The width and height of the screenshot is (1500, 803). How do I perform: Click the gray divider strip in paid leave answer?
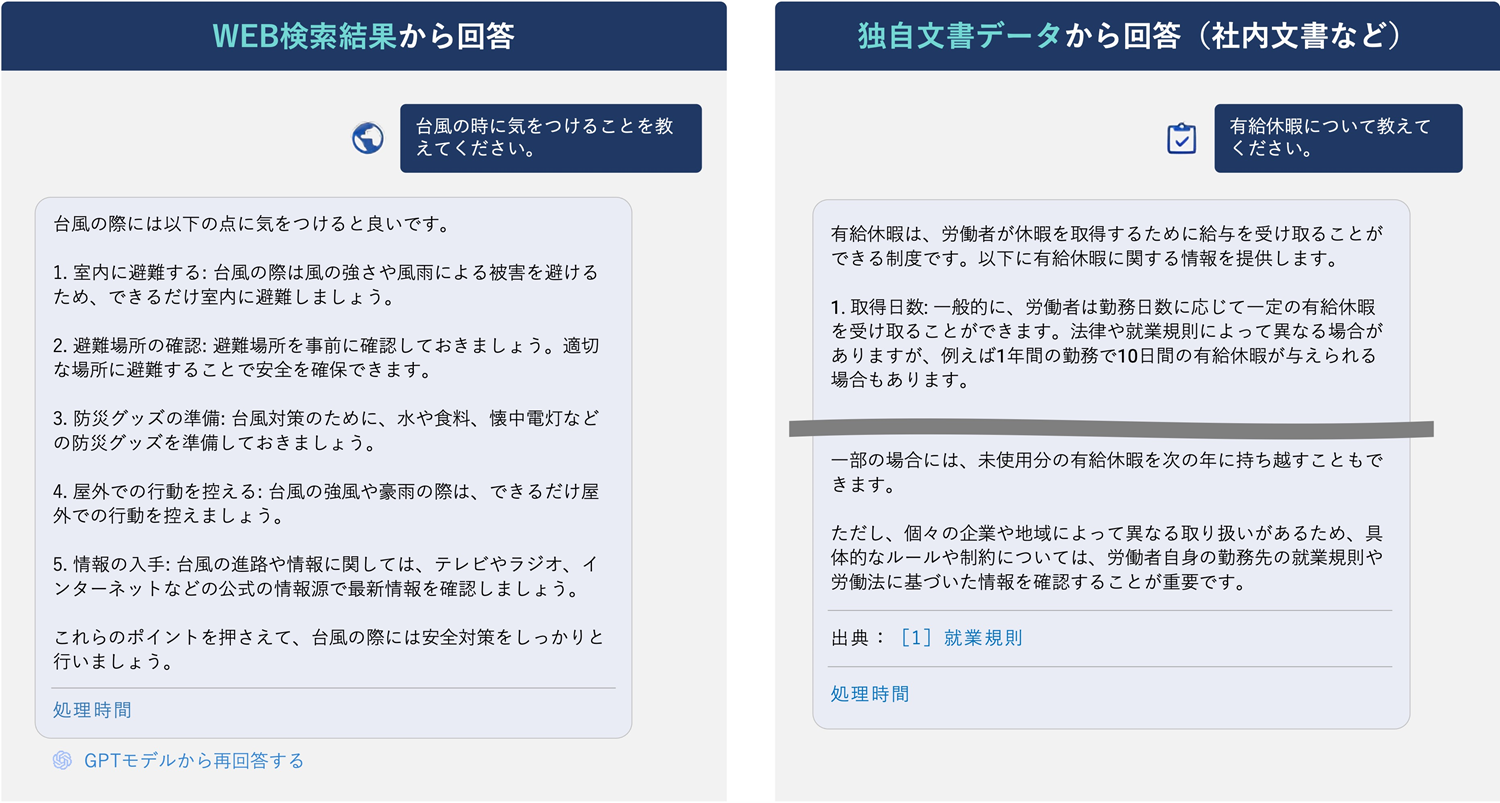(1111, 429)
